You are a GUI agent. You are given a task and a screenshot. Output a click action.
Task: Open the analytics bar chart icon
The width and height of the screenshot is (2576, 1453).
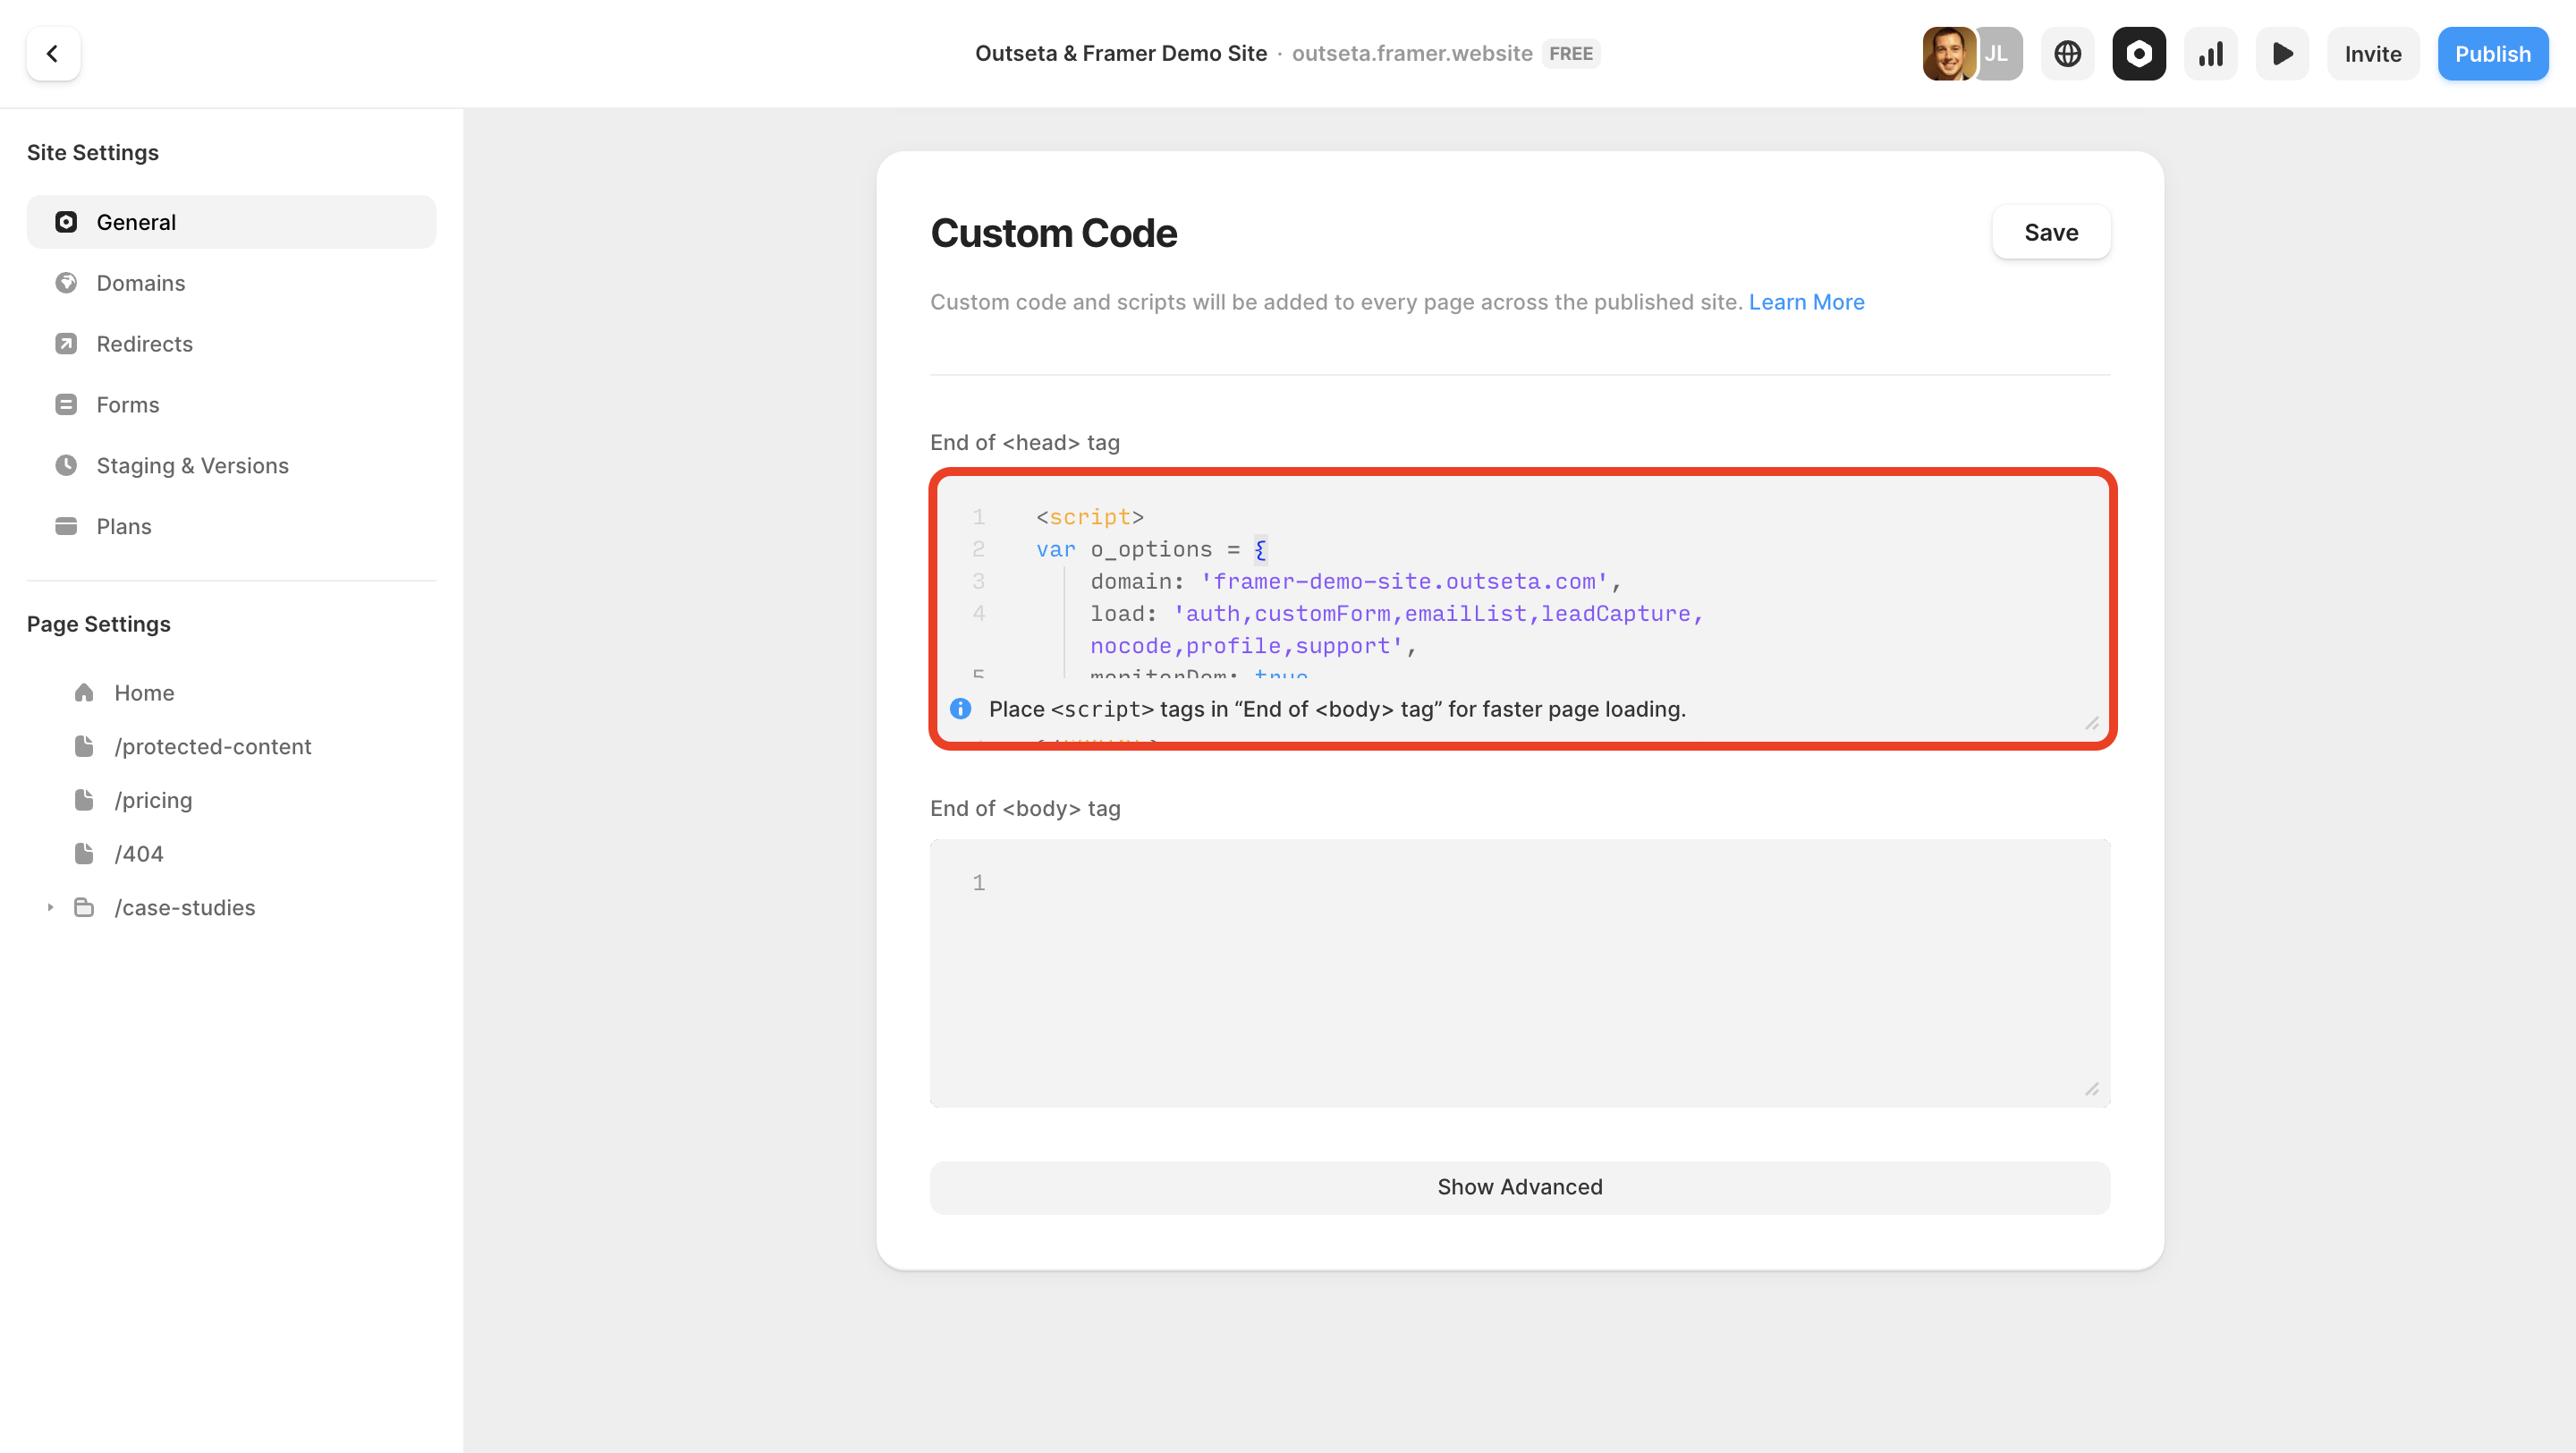pyautogui.click(x=2210, y=53)
